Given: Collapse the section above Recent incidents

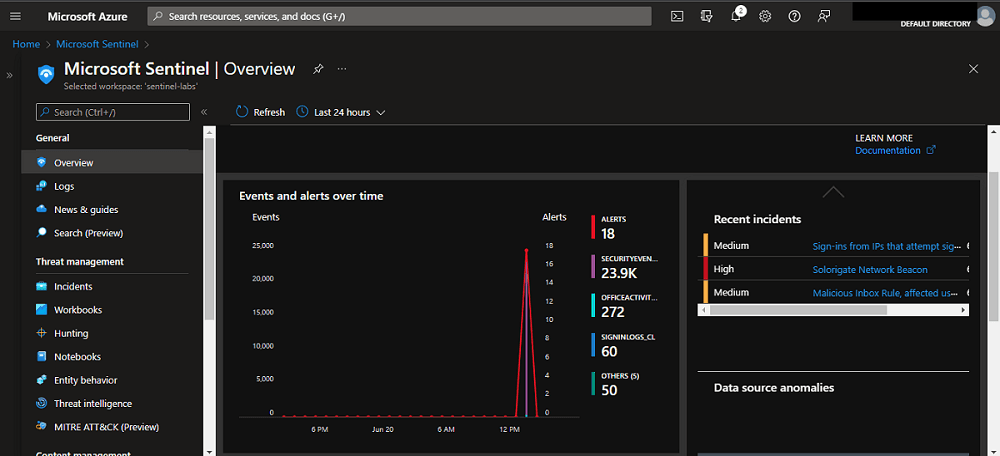Looking at the screenshot, I should pos(832,191).
